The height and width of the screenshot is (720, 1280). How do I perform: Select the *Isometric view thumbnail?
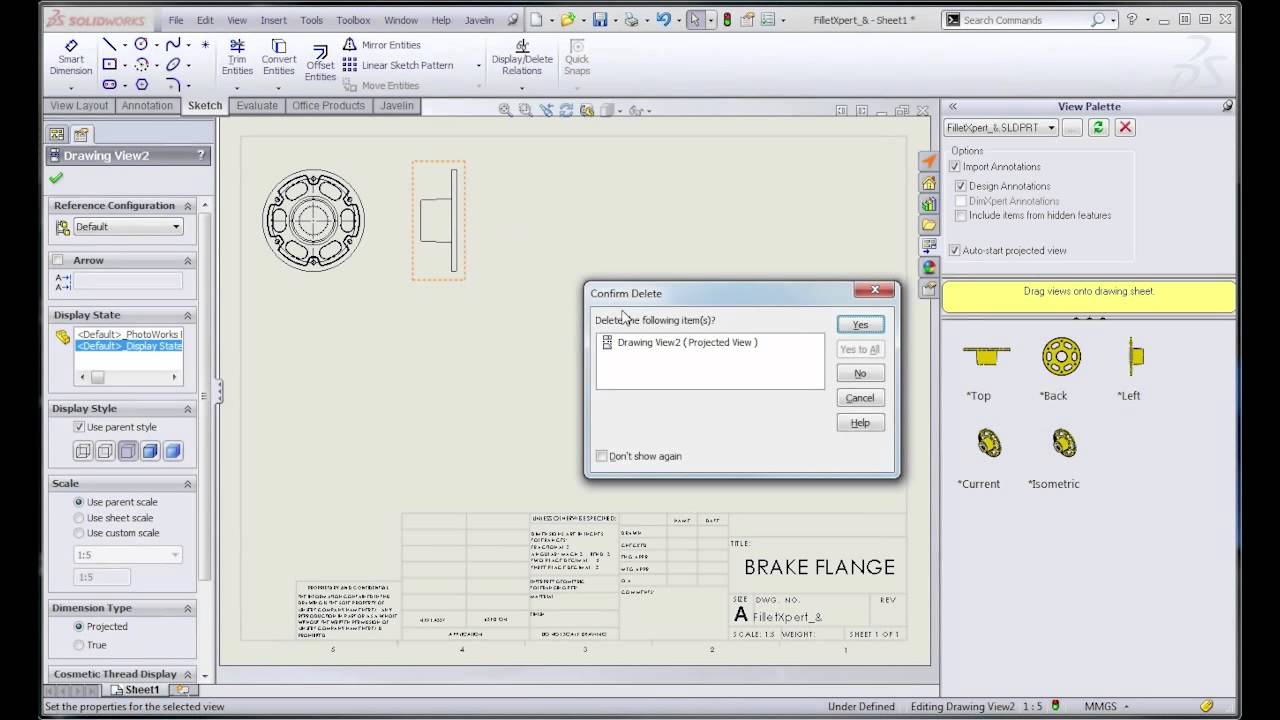point(1063,442)
